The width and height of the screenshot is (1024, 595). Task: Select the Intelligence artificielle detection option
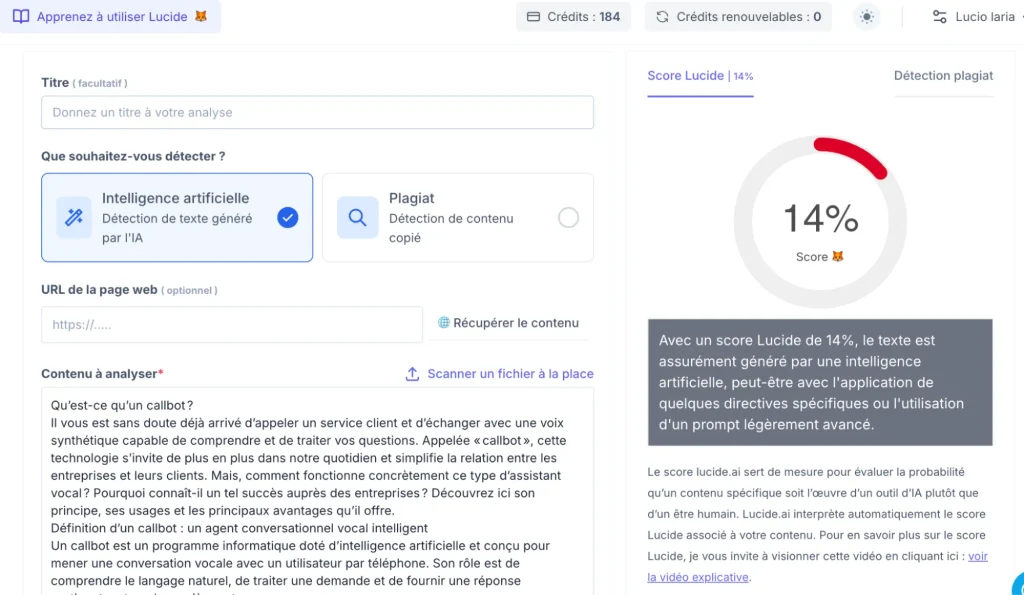pyautogui.click(x=177, y=217)
